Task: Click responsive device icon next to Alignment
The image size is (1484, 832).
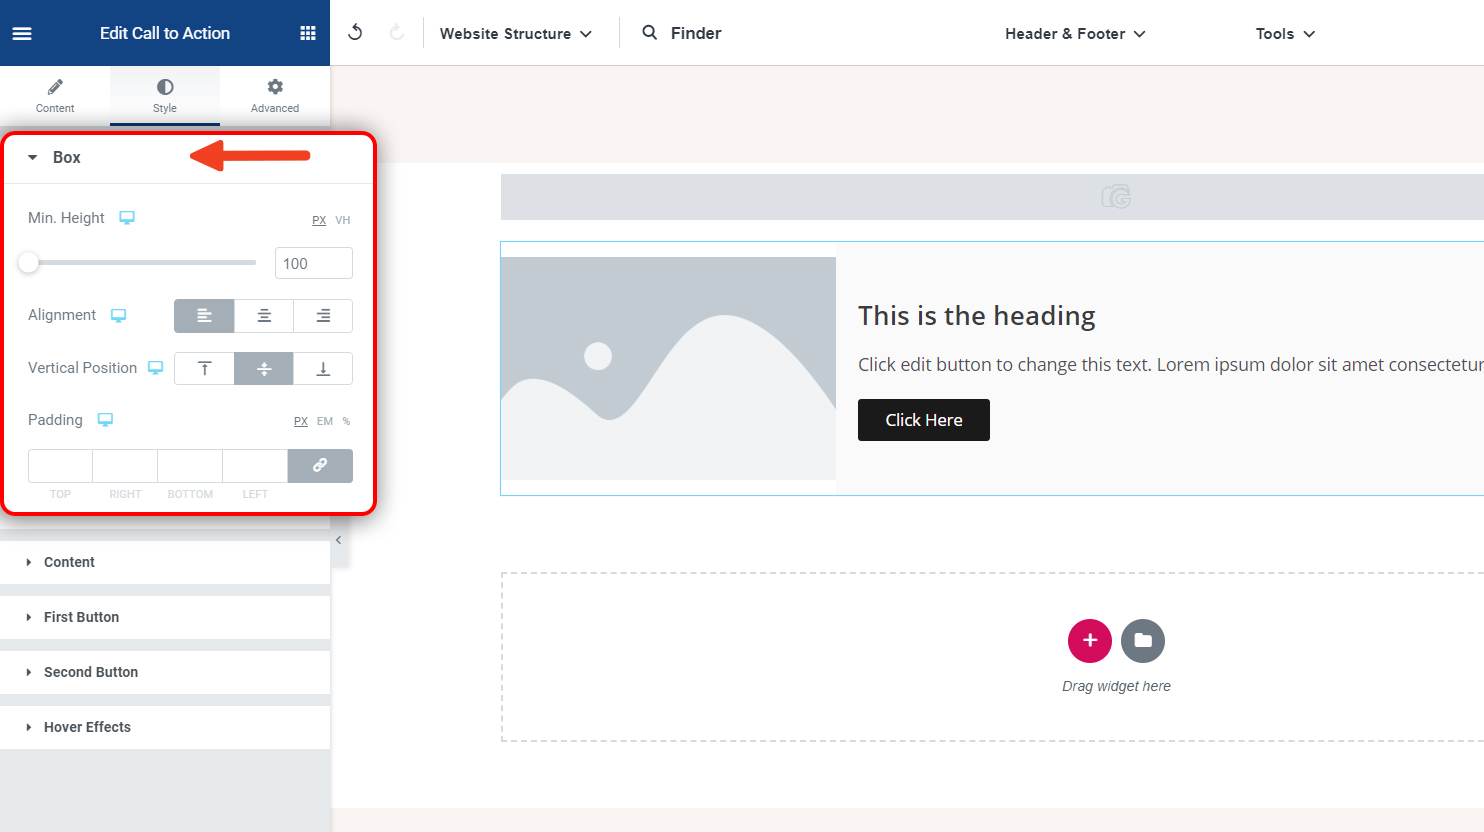Action: 119,315
